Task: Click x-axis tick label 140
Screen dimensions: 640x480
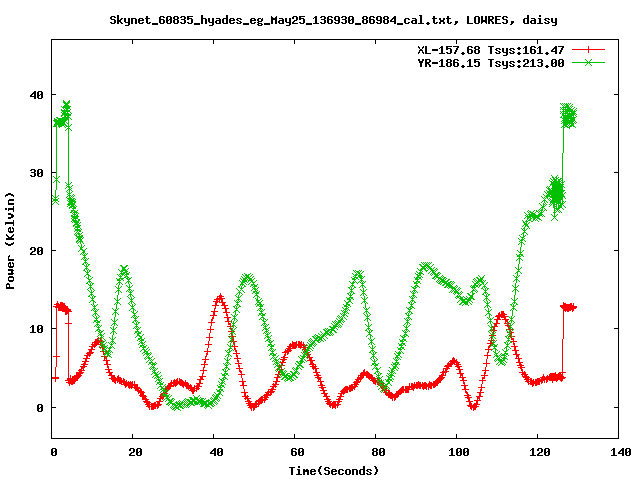Action: (x=620, y=452)
